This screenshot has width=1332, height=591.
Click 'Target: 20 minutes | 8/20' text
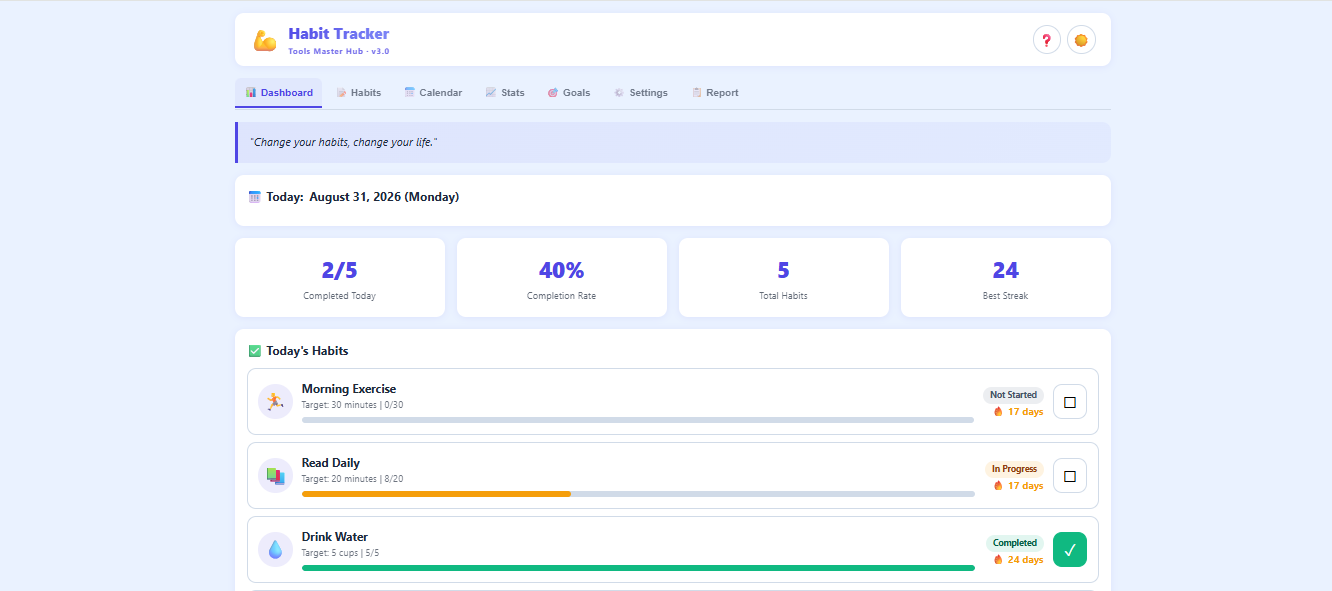point(352,479)
